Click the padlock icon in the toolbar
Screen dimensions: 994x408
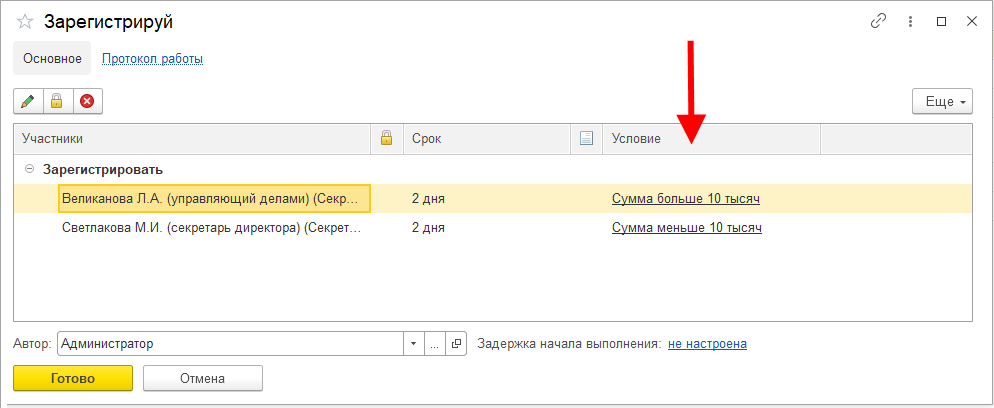tap(57, 101)
